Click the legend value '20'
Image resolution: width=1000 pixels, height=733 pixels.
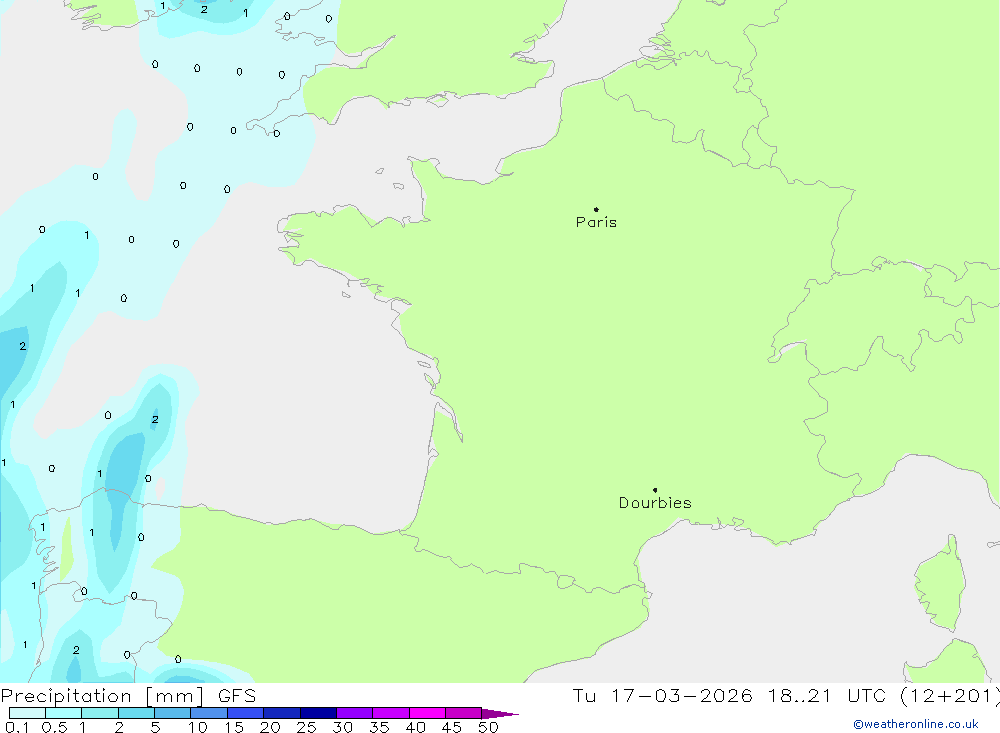pos(270,727)
